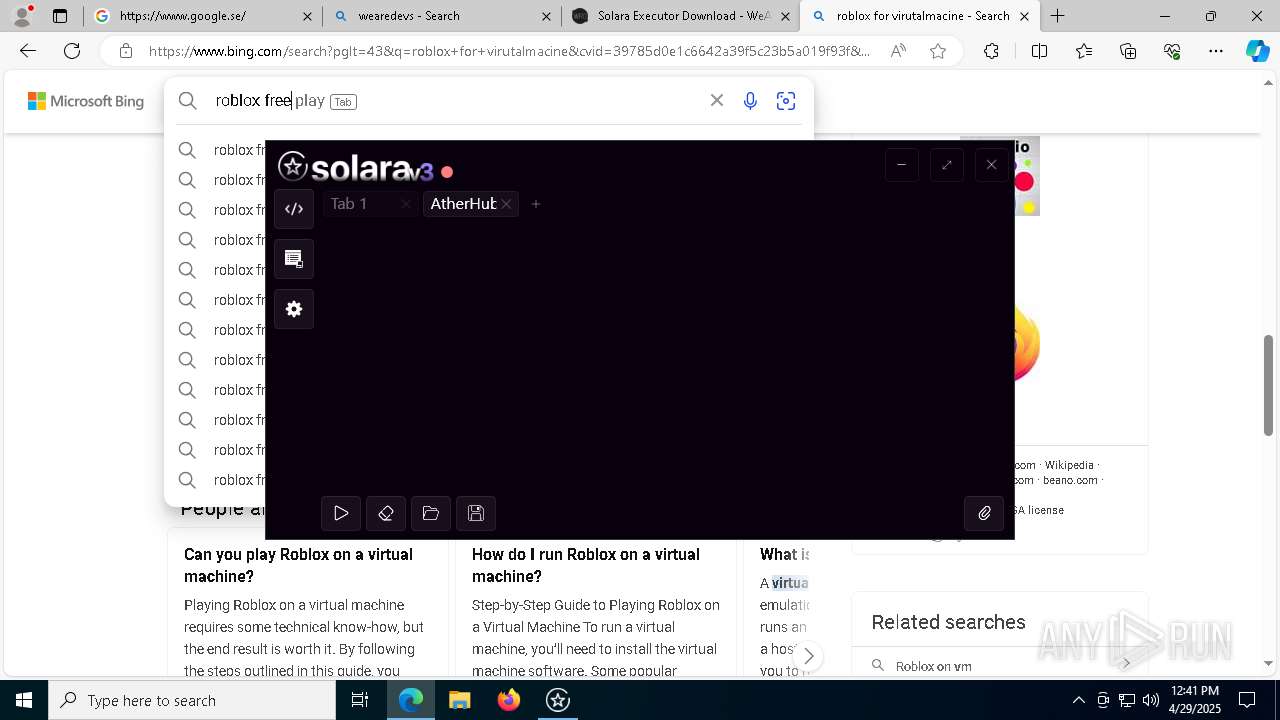
Task: Open Edge split screen icon
Action: tap(1039, 51)
